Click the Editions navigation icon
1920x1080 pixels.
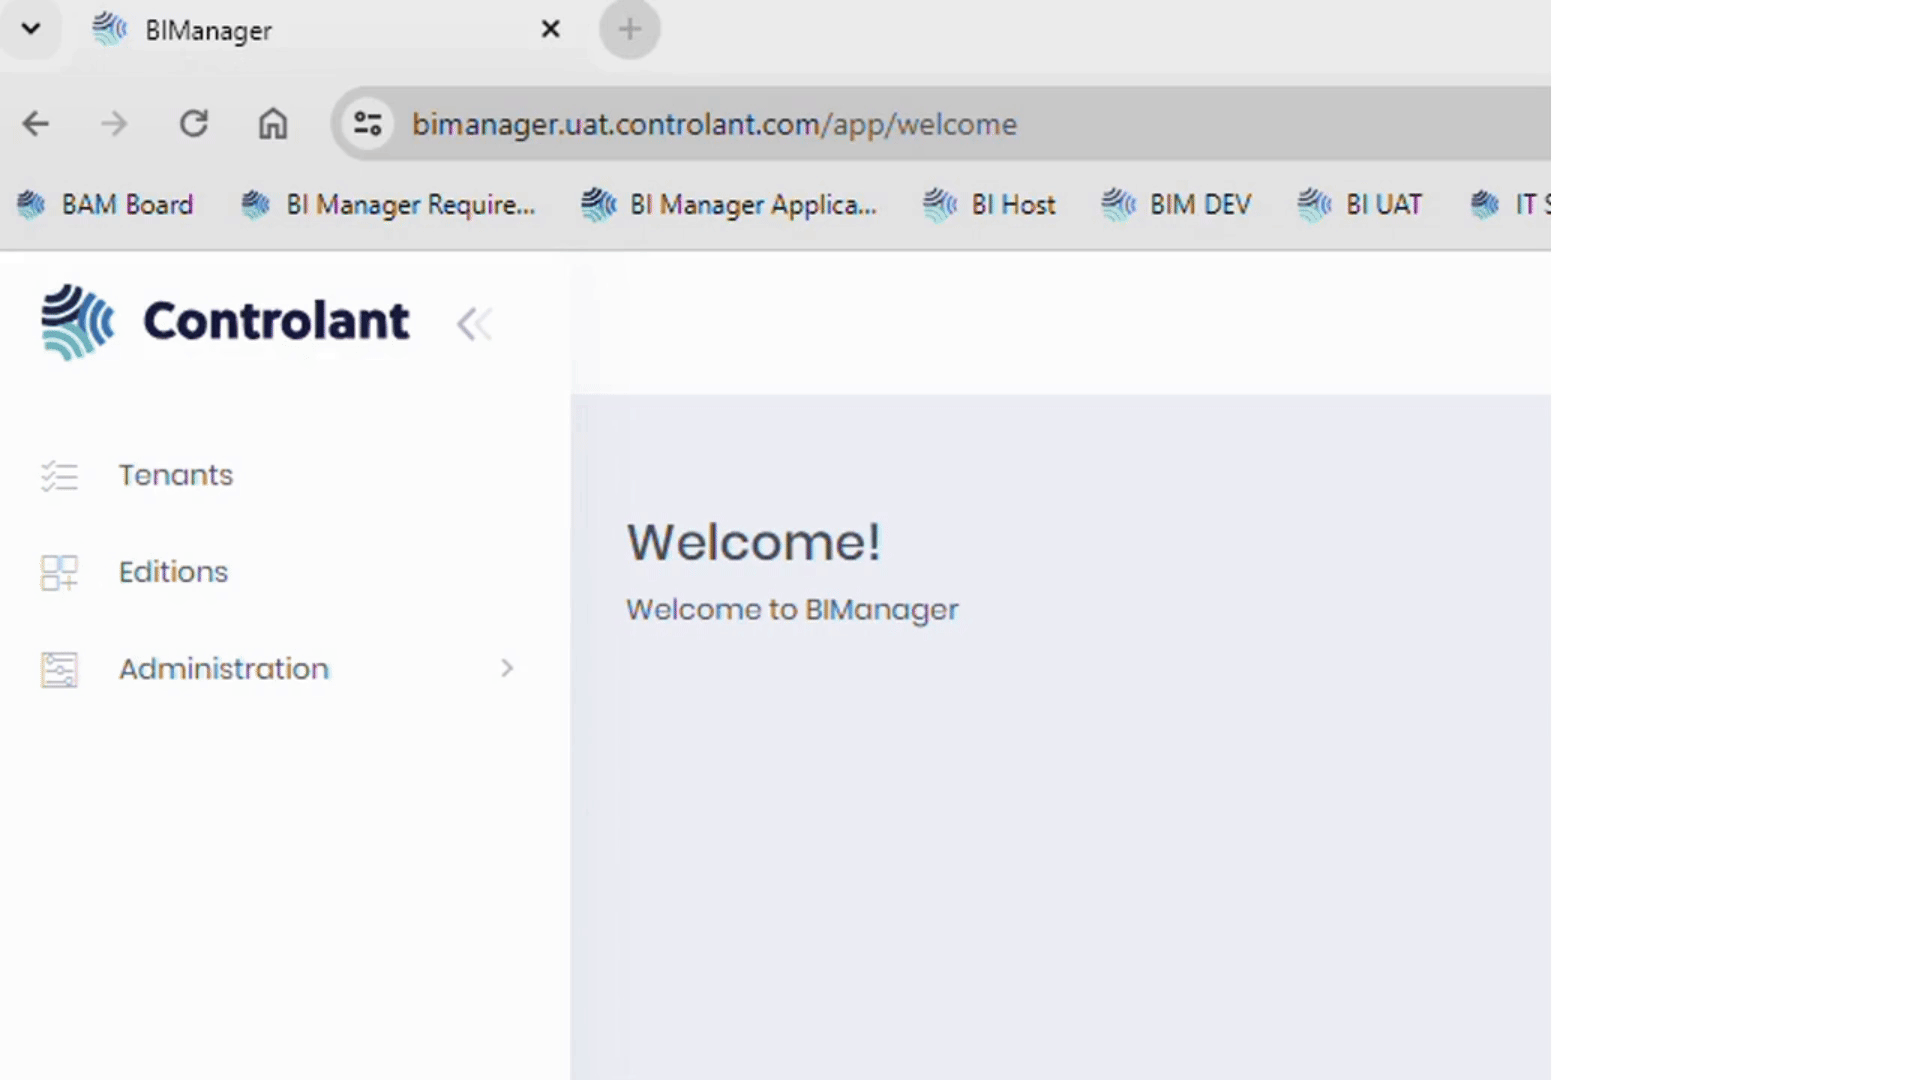[59, 571]
